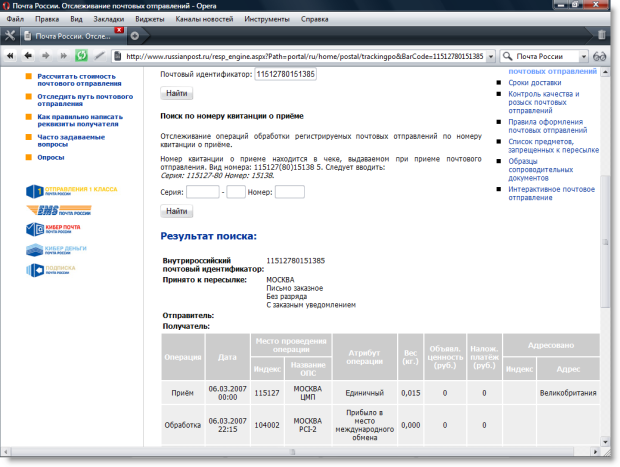
Task: Click Найти button under postal identifier
Action: point(176,93)
